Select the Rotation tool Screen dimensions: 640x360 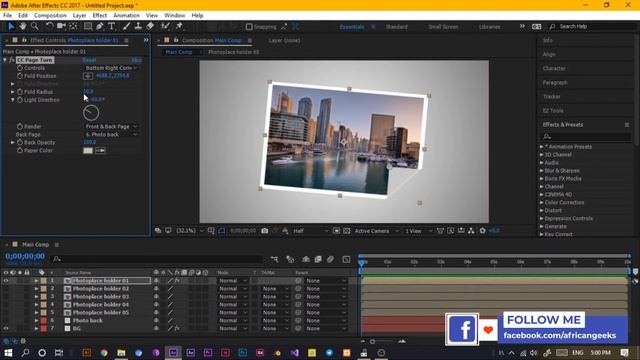coord(49,26)
